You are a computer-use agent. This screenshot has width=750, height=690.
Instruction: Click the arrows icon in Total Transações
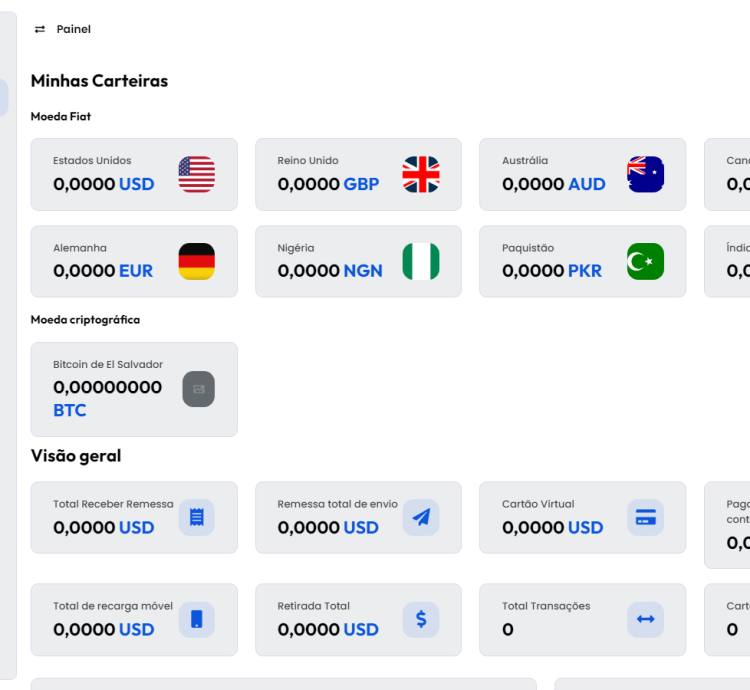(645, 620)
